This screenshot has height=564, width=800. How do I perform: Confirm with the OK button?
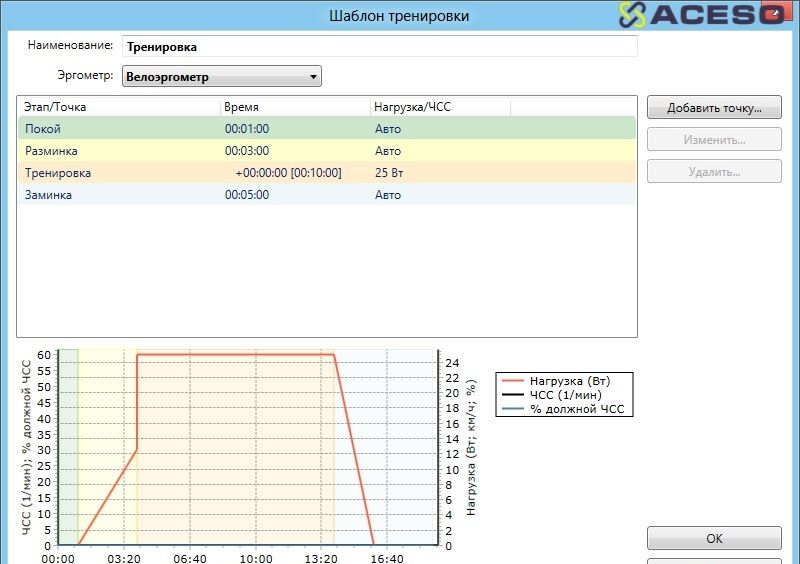714,538
